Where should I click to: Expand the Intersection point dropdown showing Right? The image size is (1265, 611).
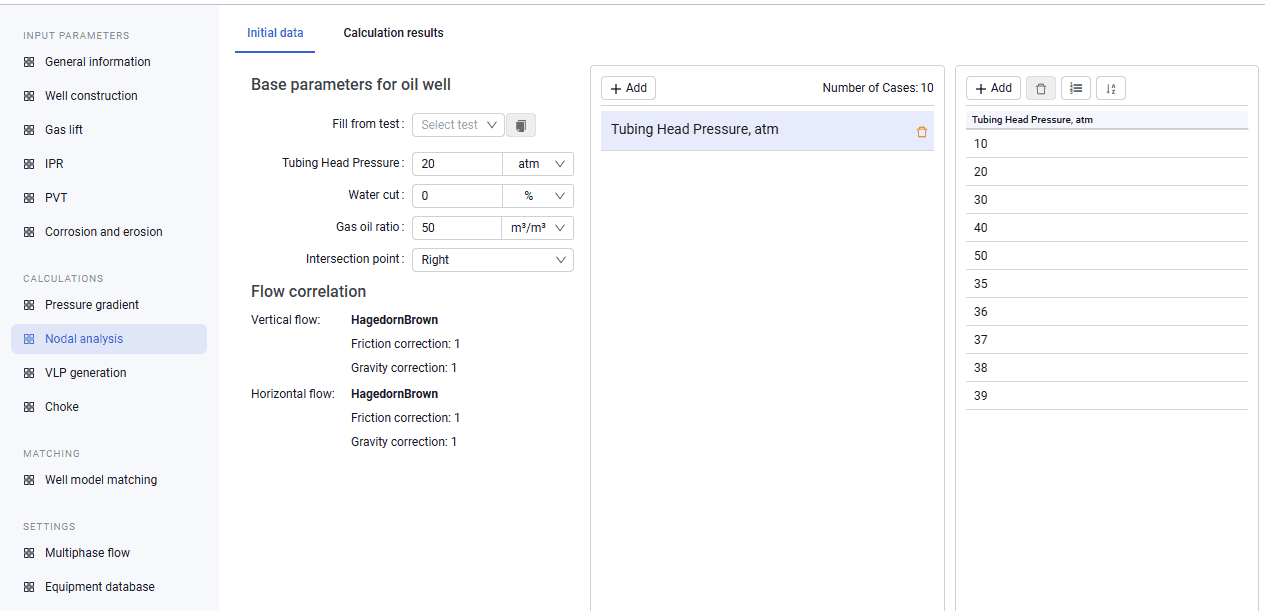(493, 260)
